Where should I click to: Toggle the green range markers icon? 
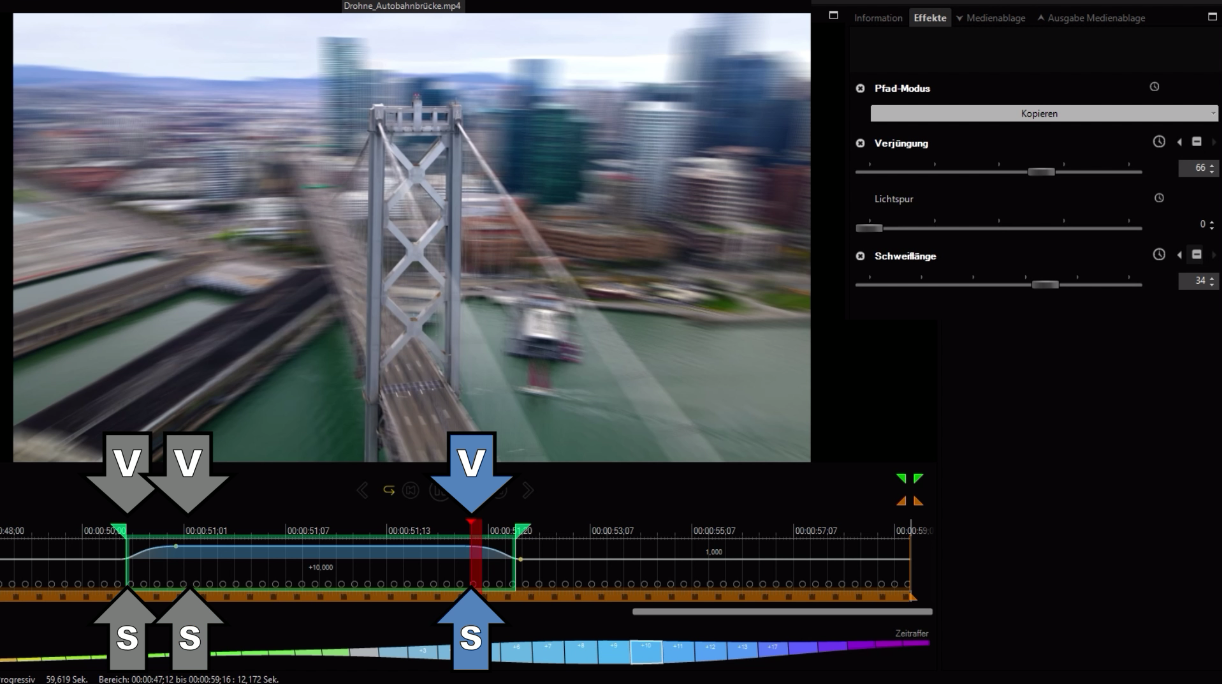(910, 480)
